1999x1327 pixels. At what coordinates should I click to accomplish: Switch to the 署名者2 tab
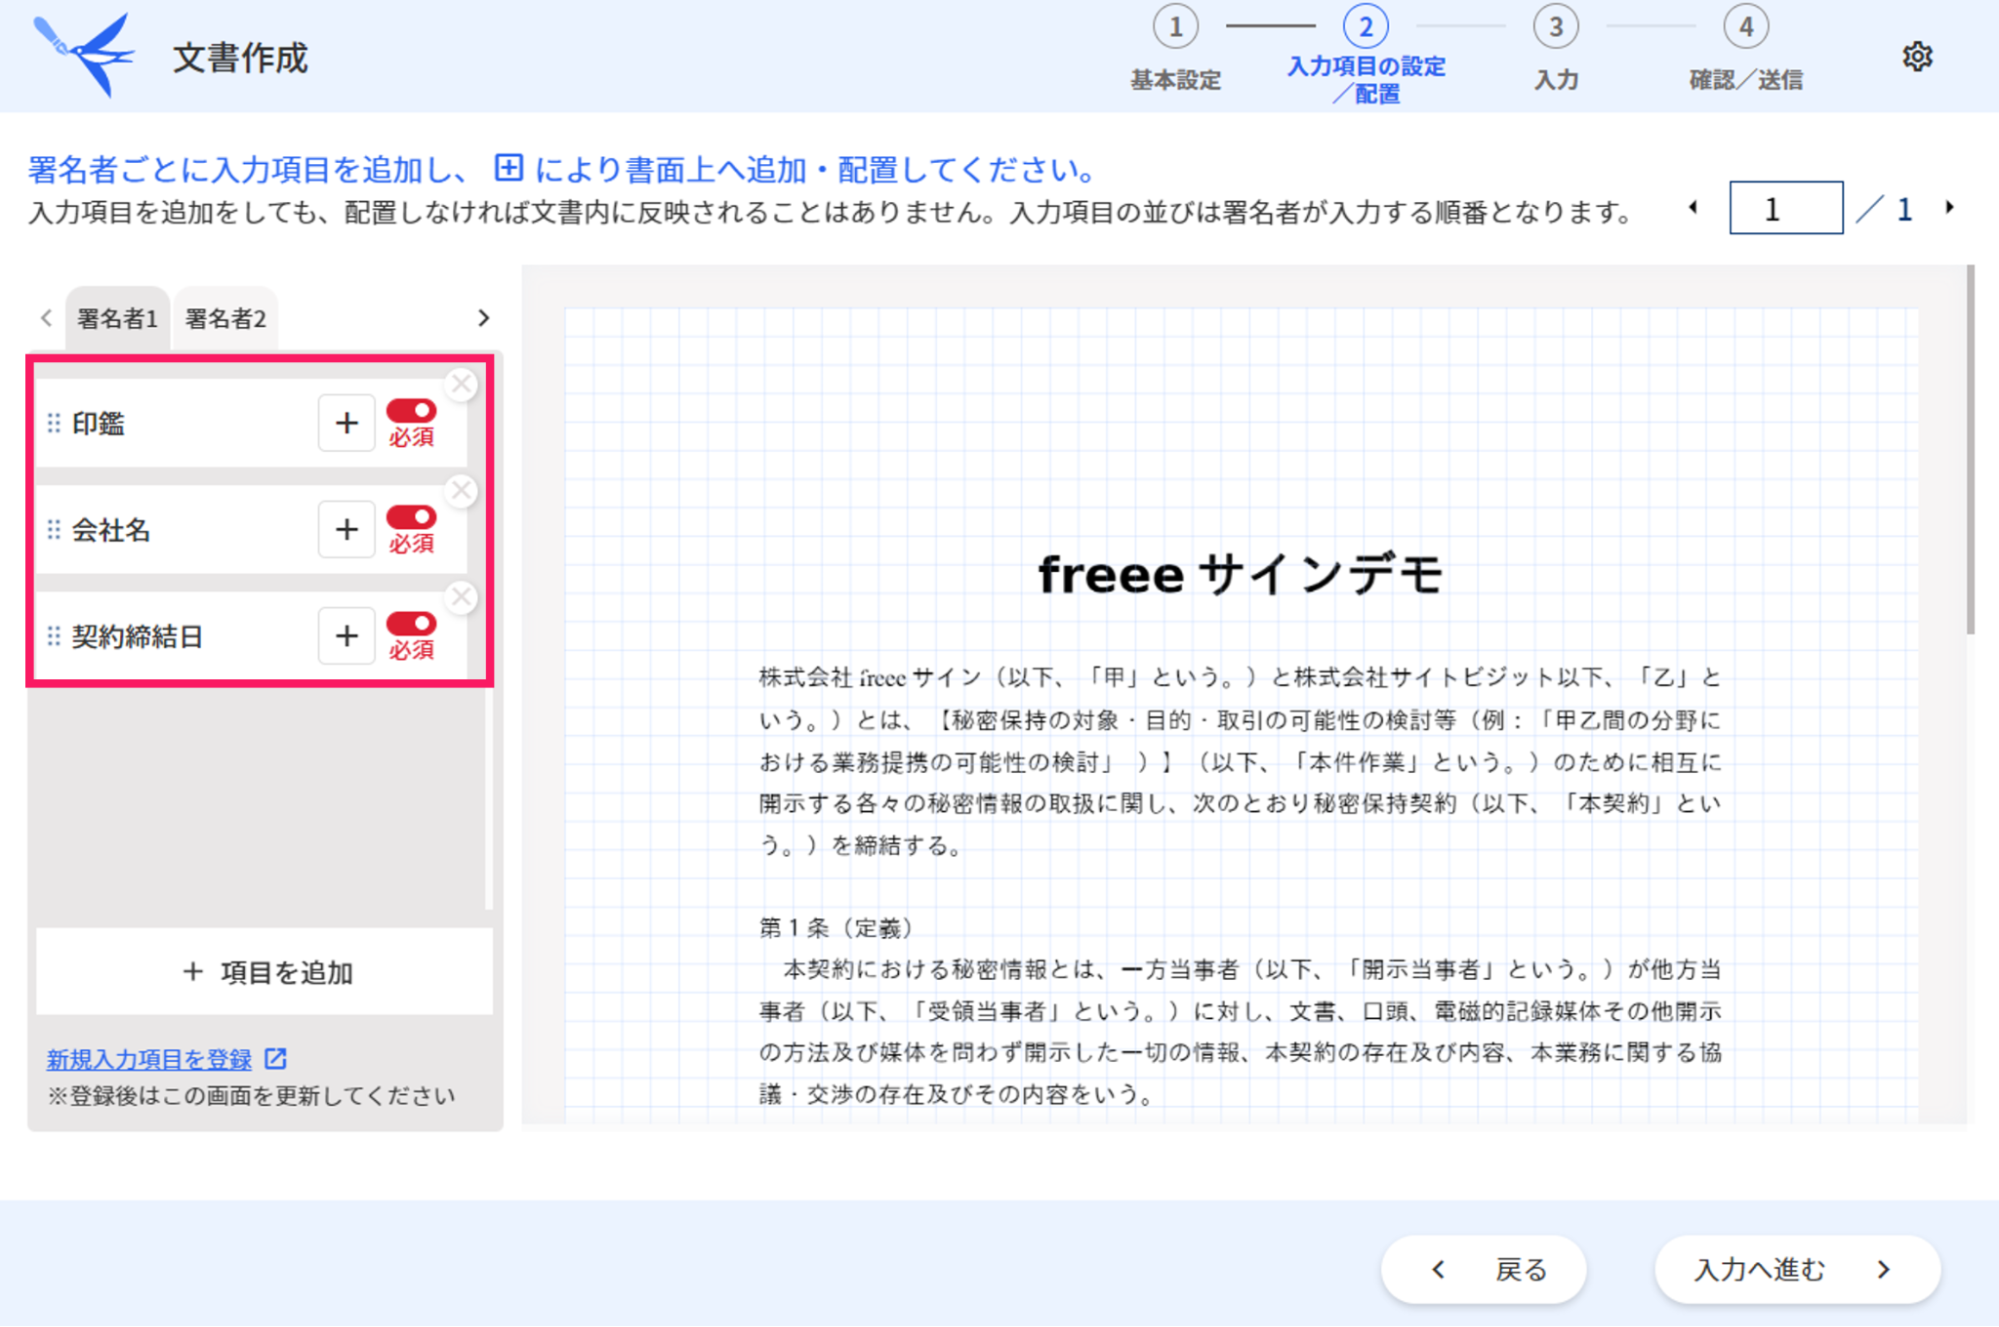click(225, 319)
